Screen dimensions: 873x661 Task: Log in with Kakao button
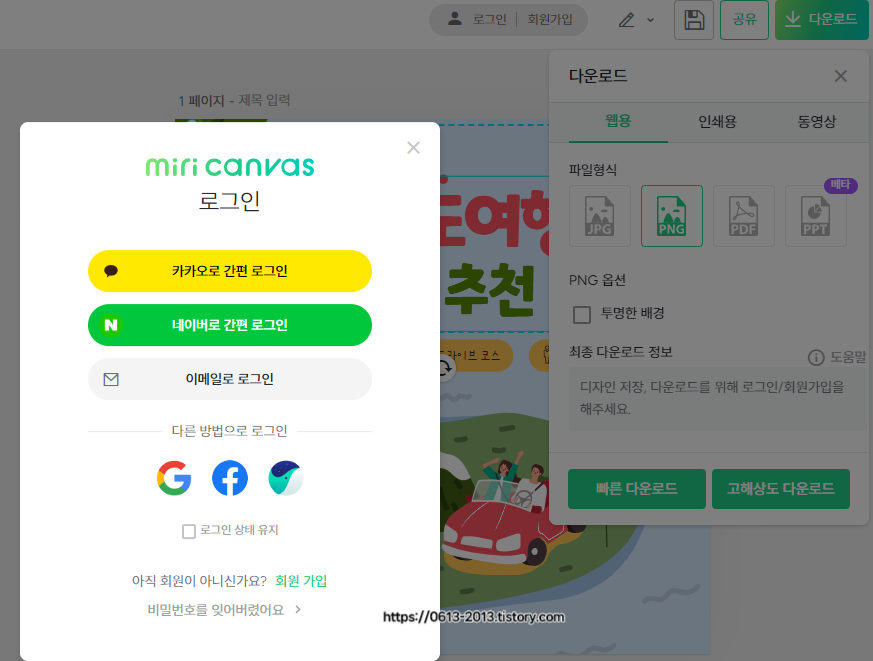click(229, 271)
